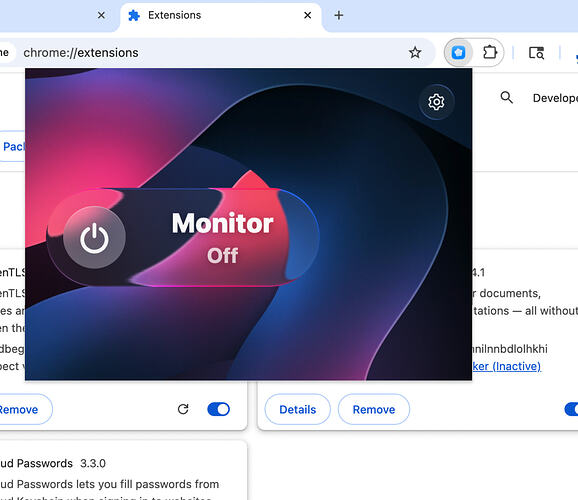
Task: Click the tab search icon in toolbar
Action: click(x=536, y=53)
